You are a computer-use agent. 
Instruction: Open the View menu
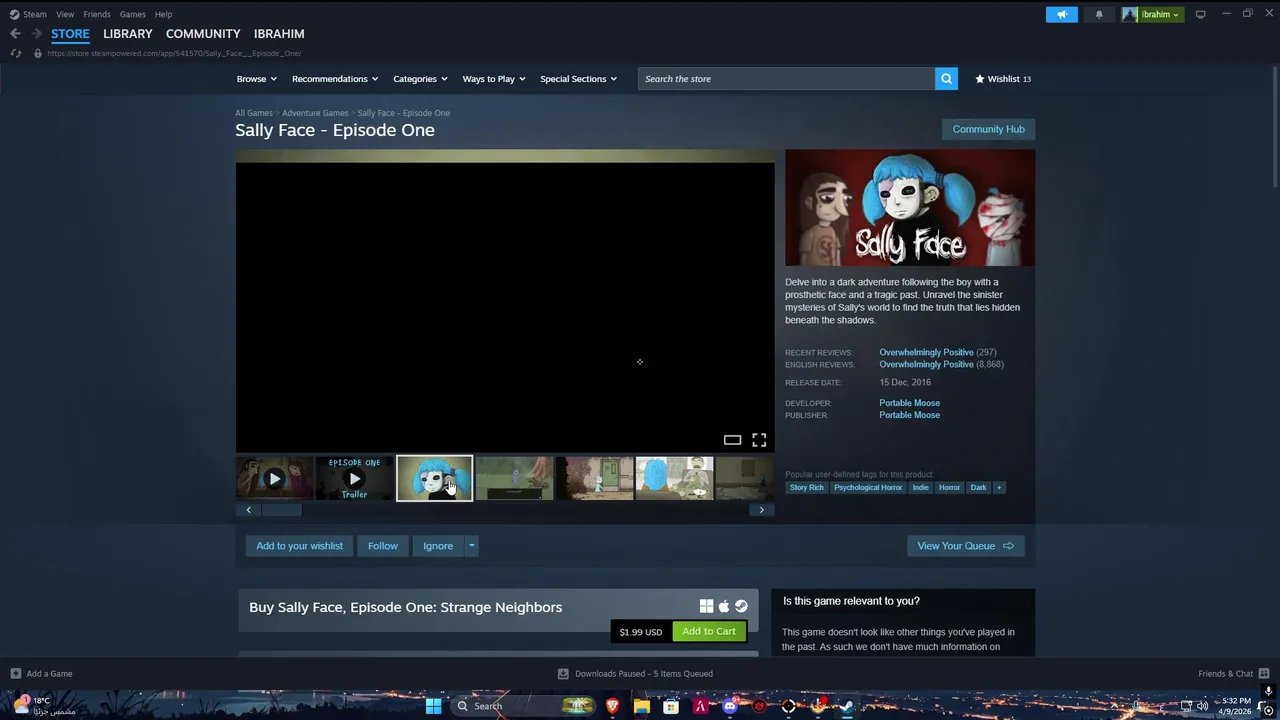(x=65, y=14)
